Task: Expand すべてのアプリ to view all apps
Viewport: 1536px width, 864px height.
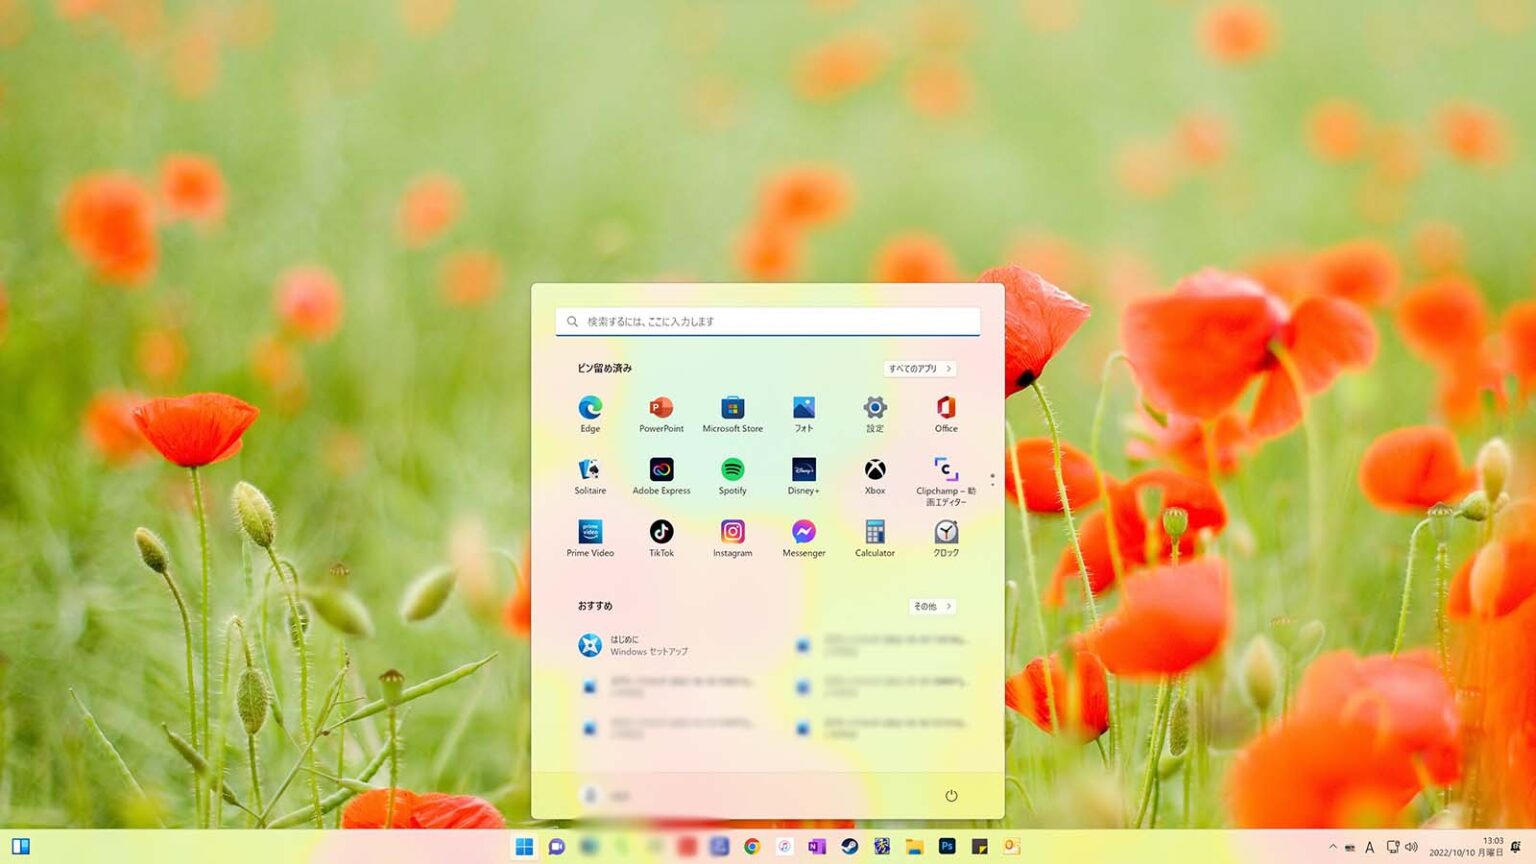Action: (x=919, y=368)
